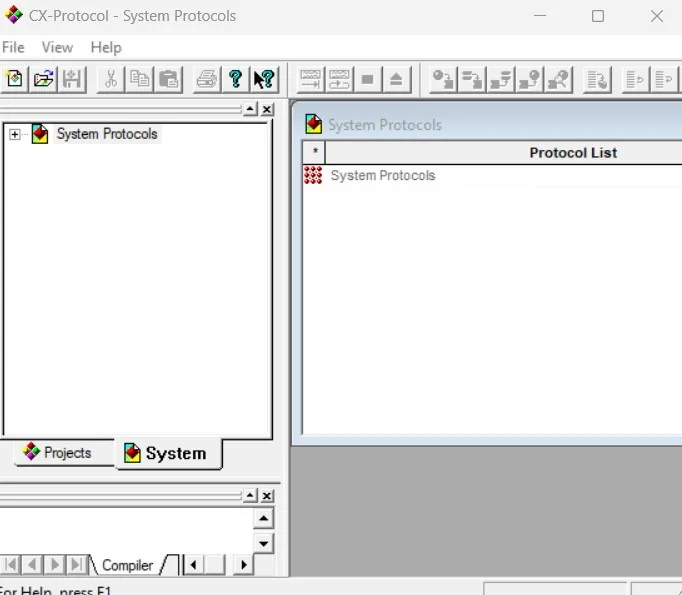Minimize the CX-Protocol window
Screen dimensions: 682x595
click(540, 16)
